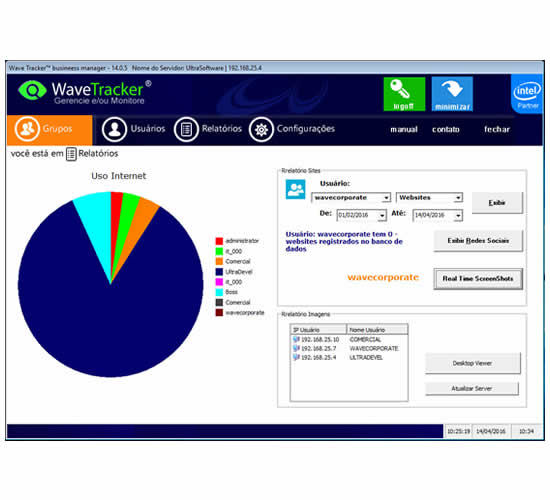
Task: Click fechar to close the app
Action: pos(497,129)
